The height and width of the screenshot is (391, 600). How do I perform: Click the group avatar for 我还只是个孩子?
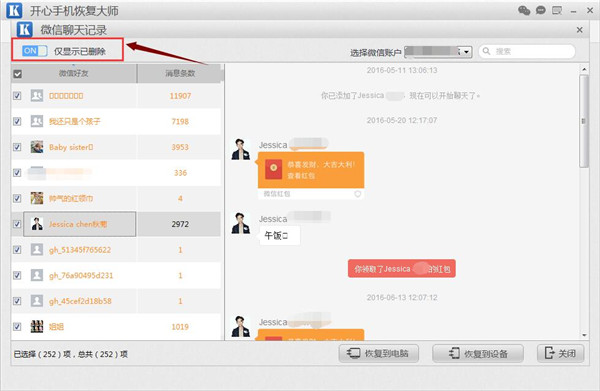37,121
